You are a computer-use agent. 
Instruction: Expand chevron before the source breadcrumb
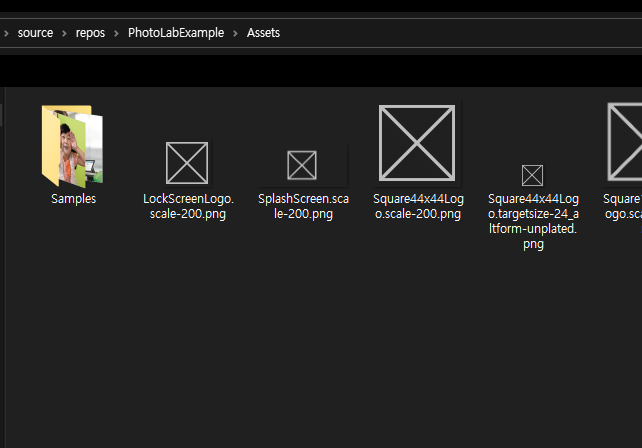[6, 33]
